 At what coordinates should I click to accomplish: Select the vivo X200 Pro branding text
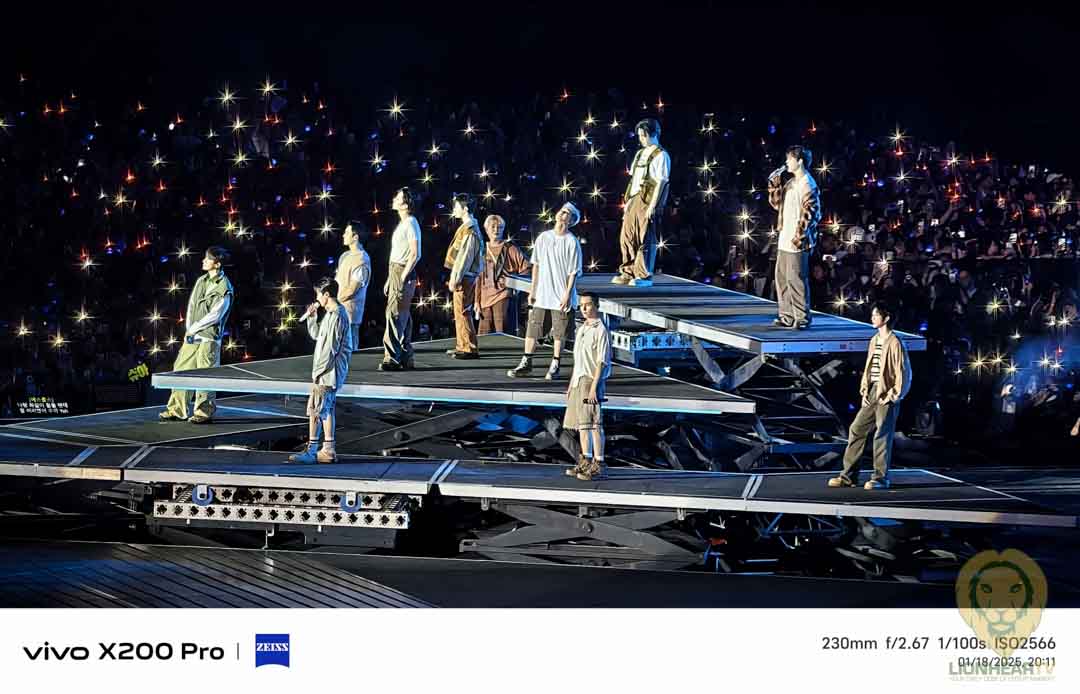click(x=123, y=651)
